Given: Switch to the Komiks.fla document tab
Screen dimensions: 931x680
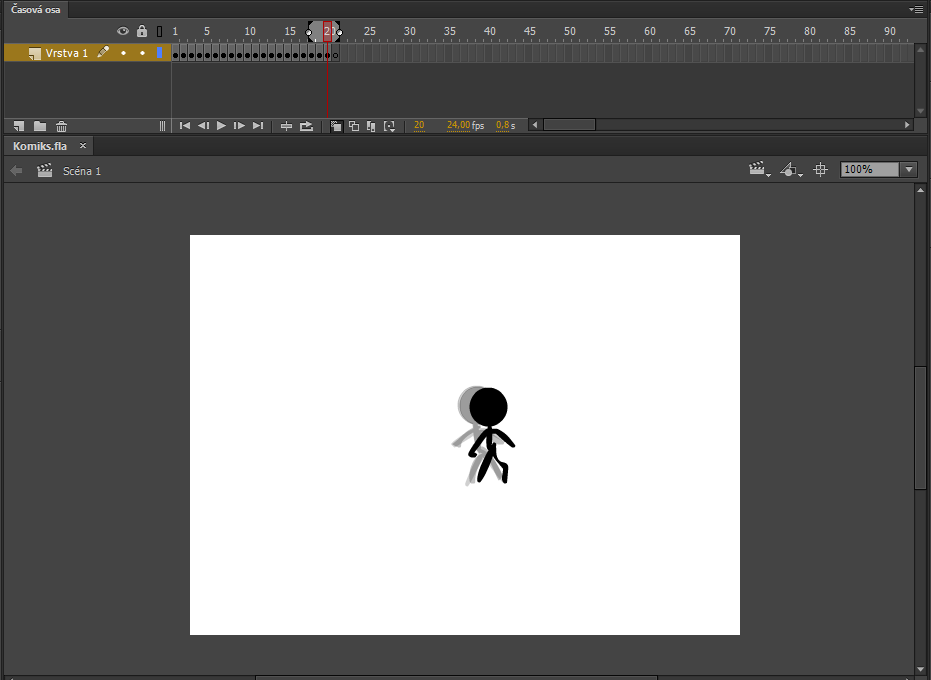Looking at the screenshot, I should point(40,146).
